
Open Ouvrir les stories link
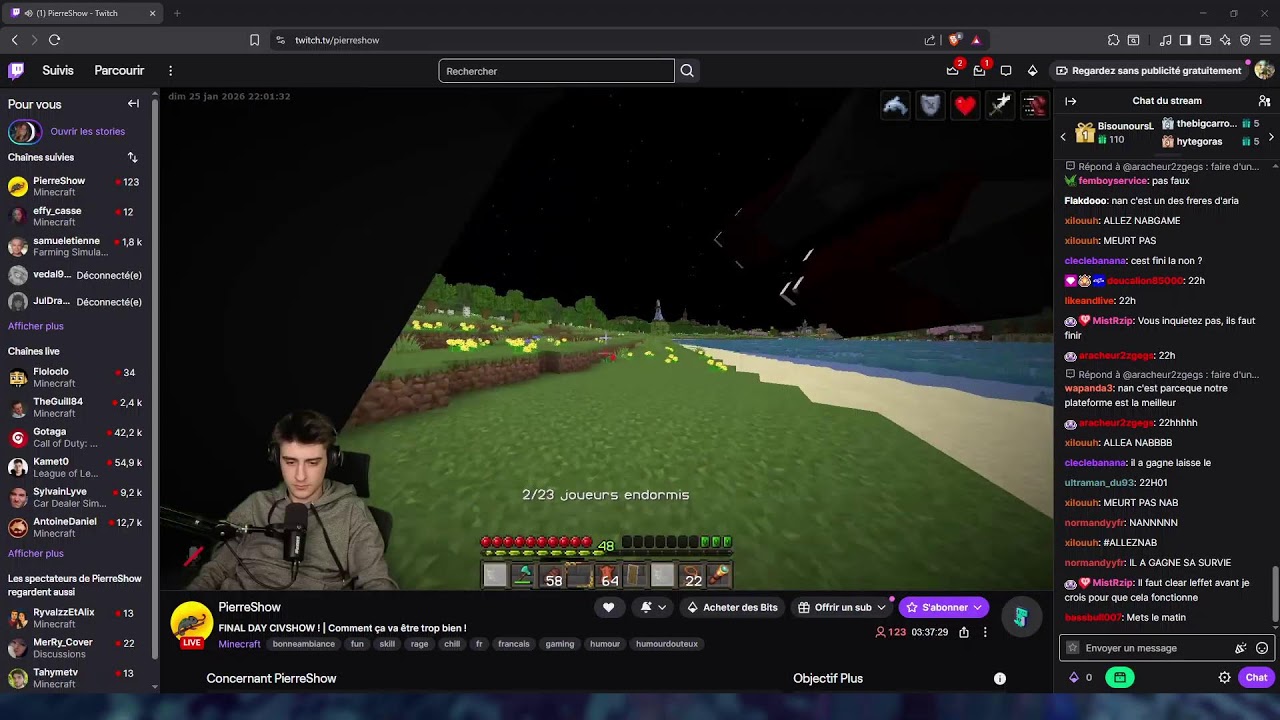click(88, 131)
